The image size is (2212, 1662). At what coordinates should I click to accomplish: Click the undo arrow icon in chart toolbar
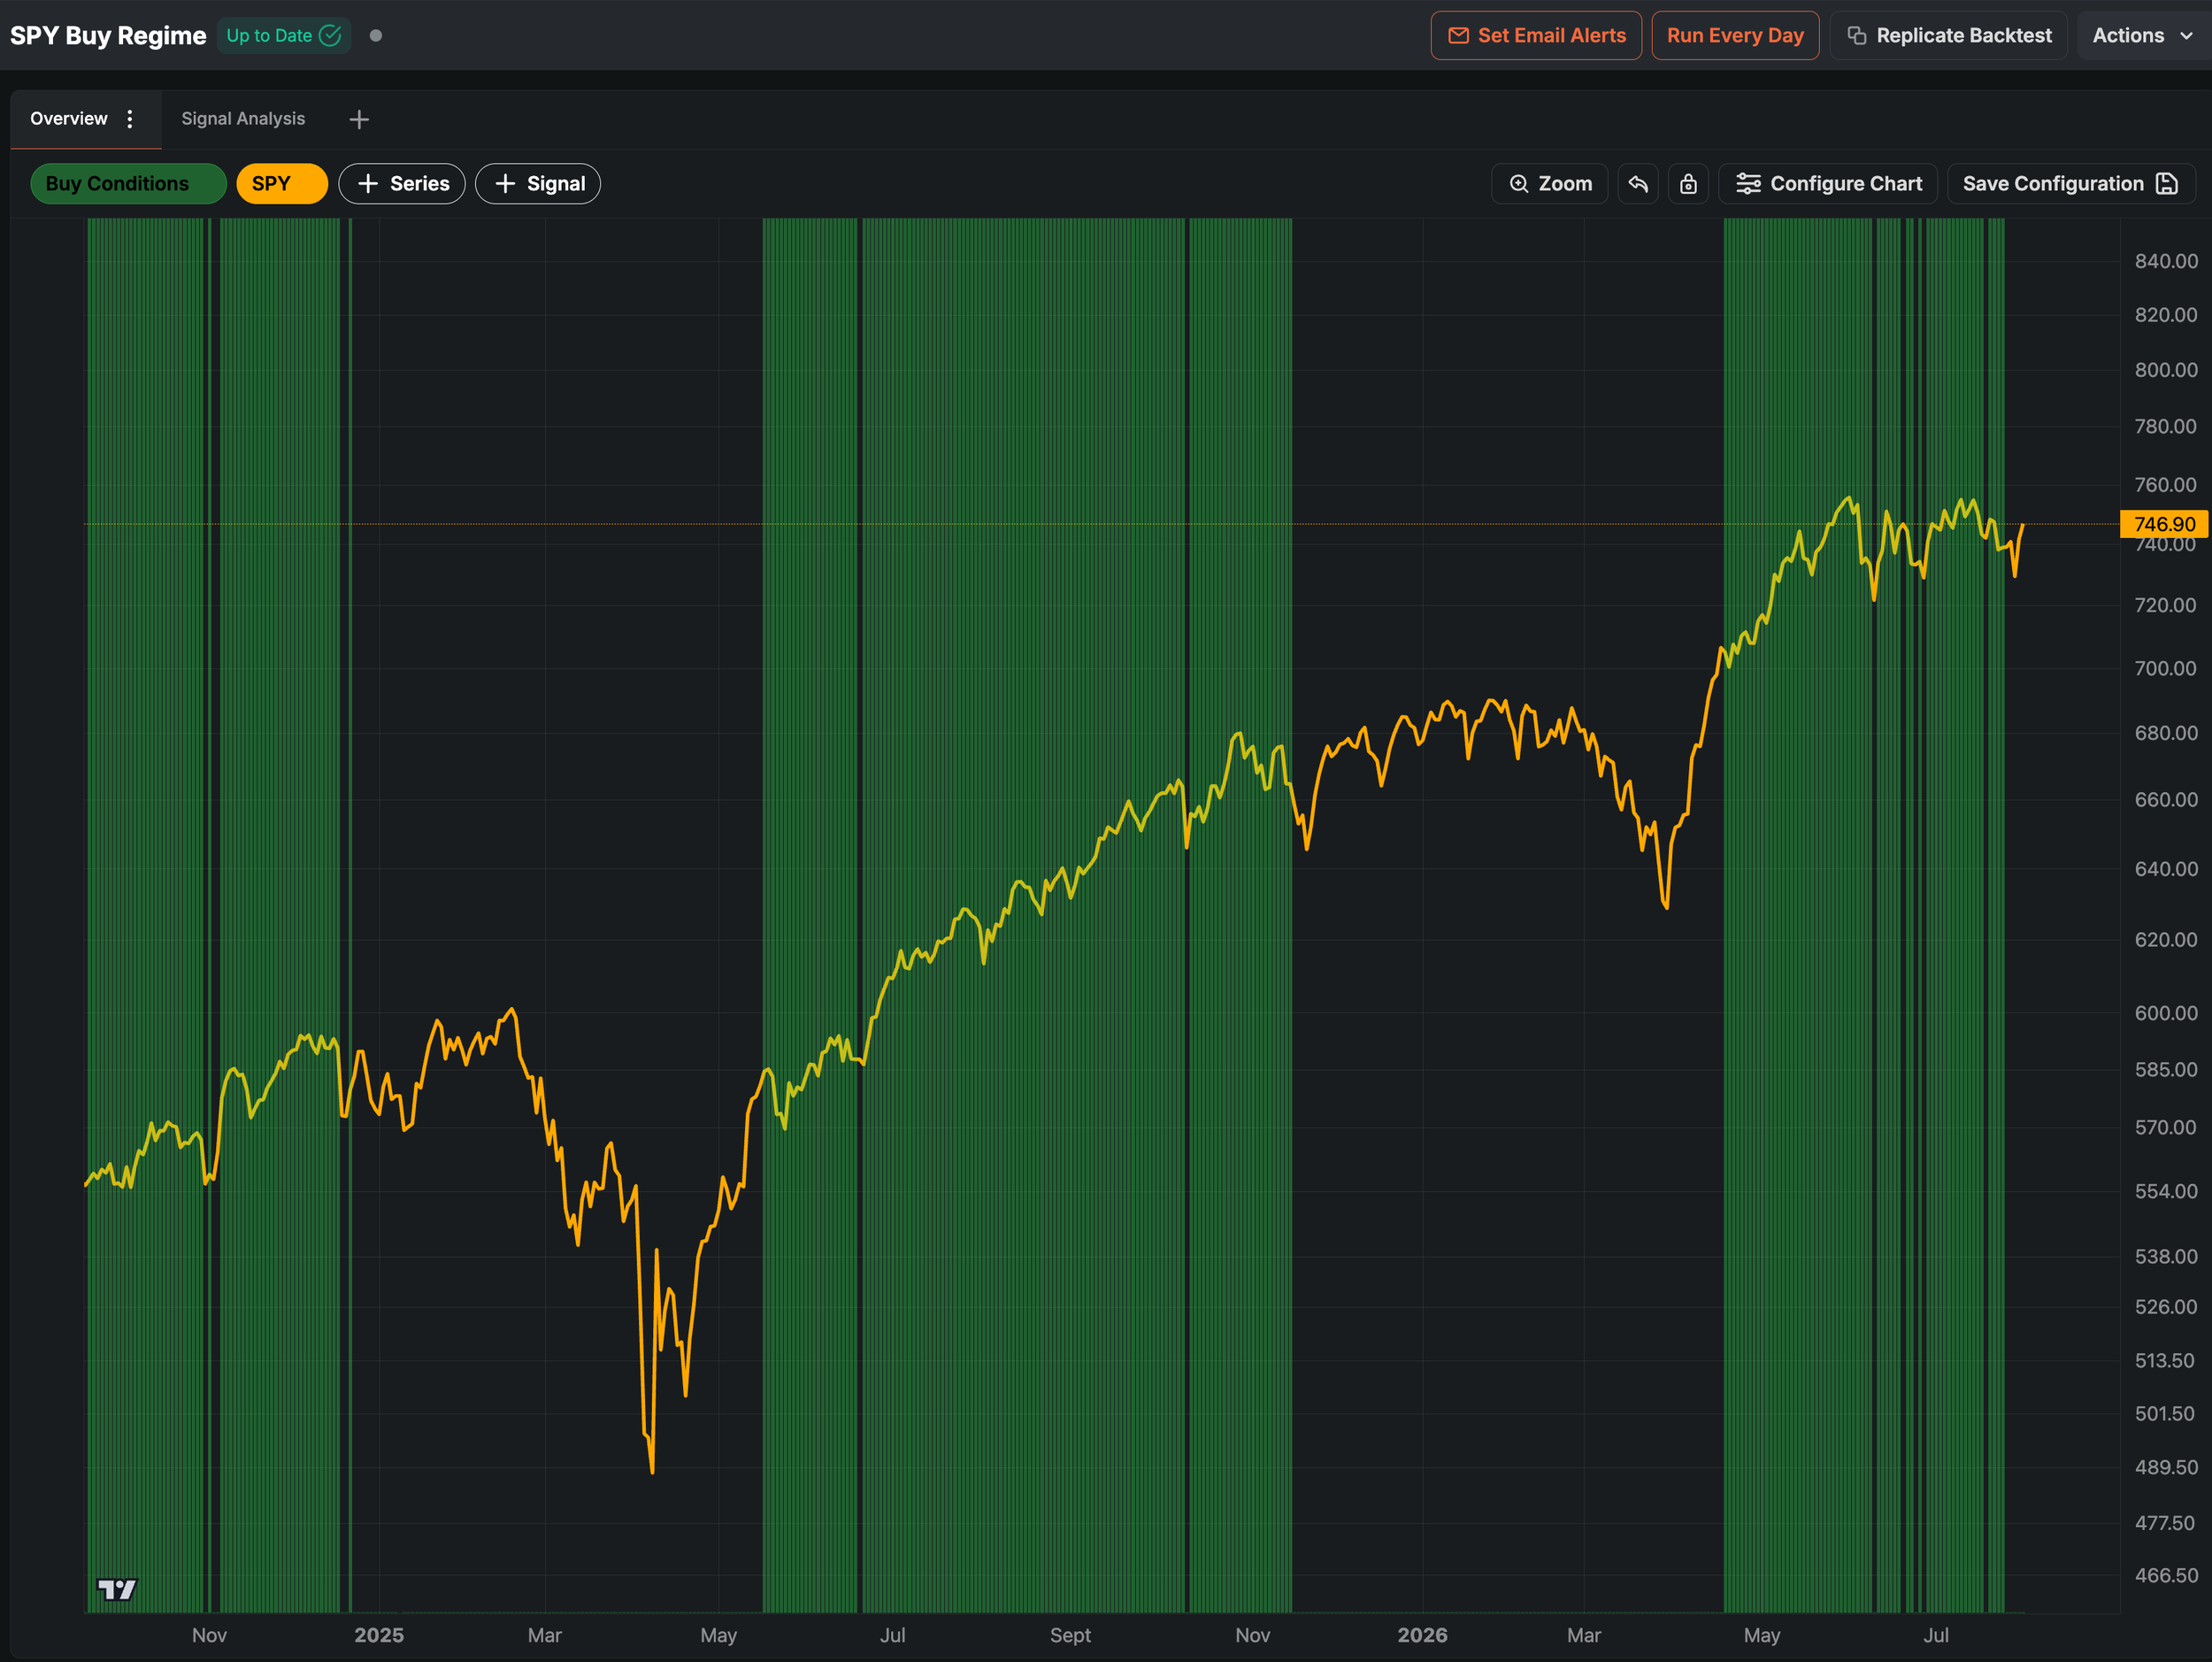tap(1638, 184)
